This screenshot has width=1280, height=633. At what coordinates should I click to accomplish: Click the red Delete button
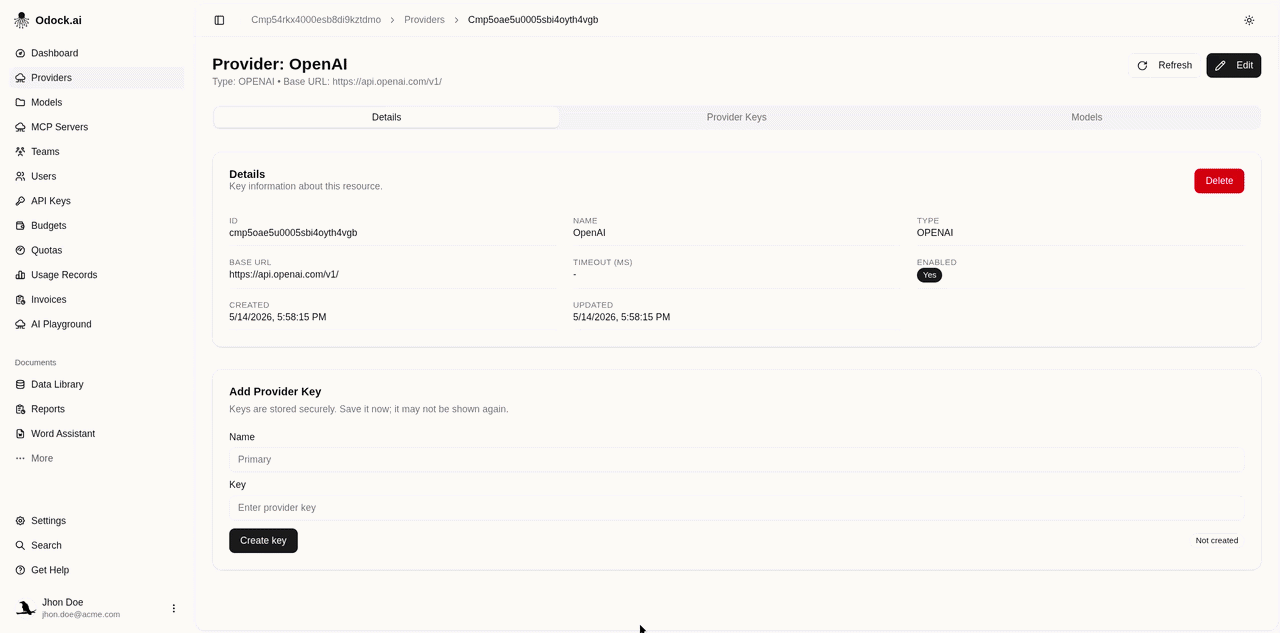click(1219, 181)
